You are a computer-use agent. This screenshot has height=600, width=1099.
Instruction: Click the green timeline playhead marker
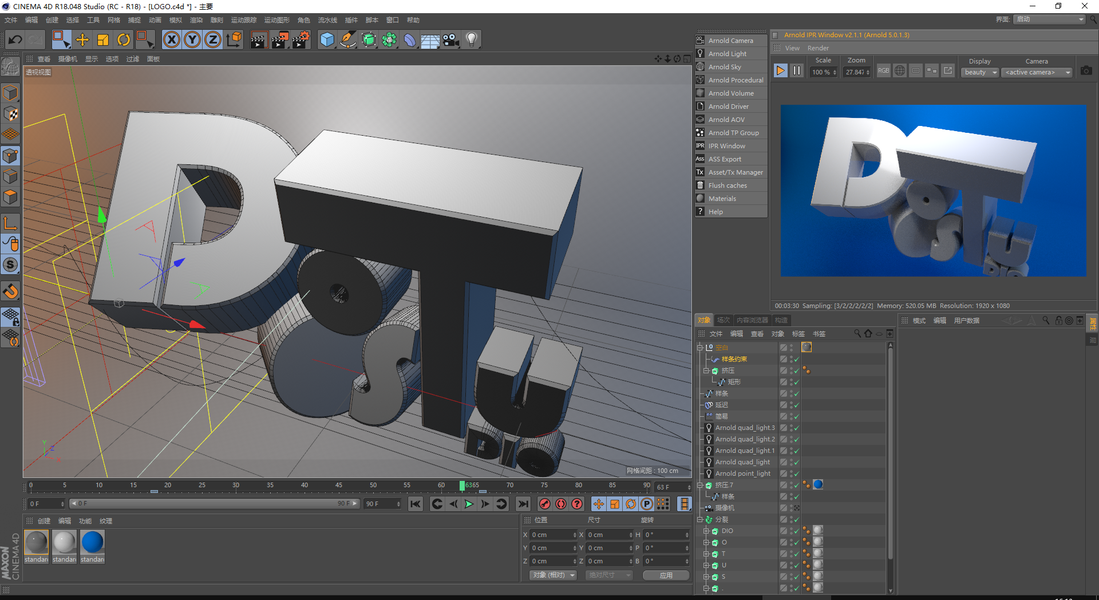462,485
